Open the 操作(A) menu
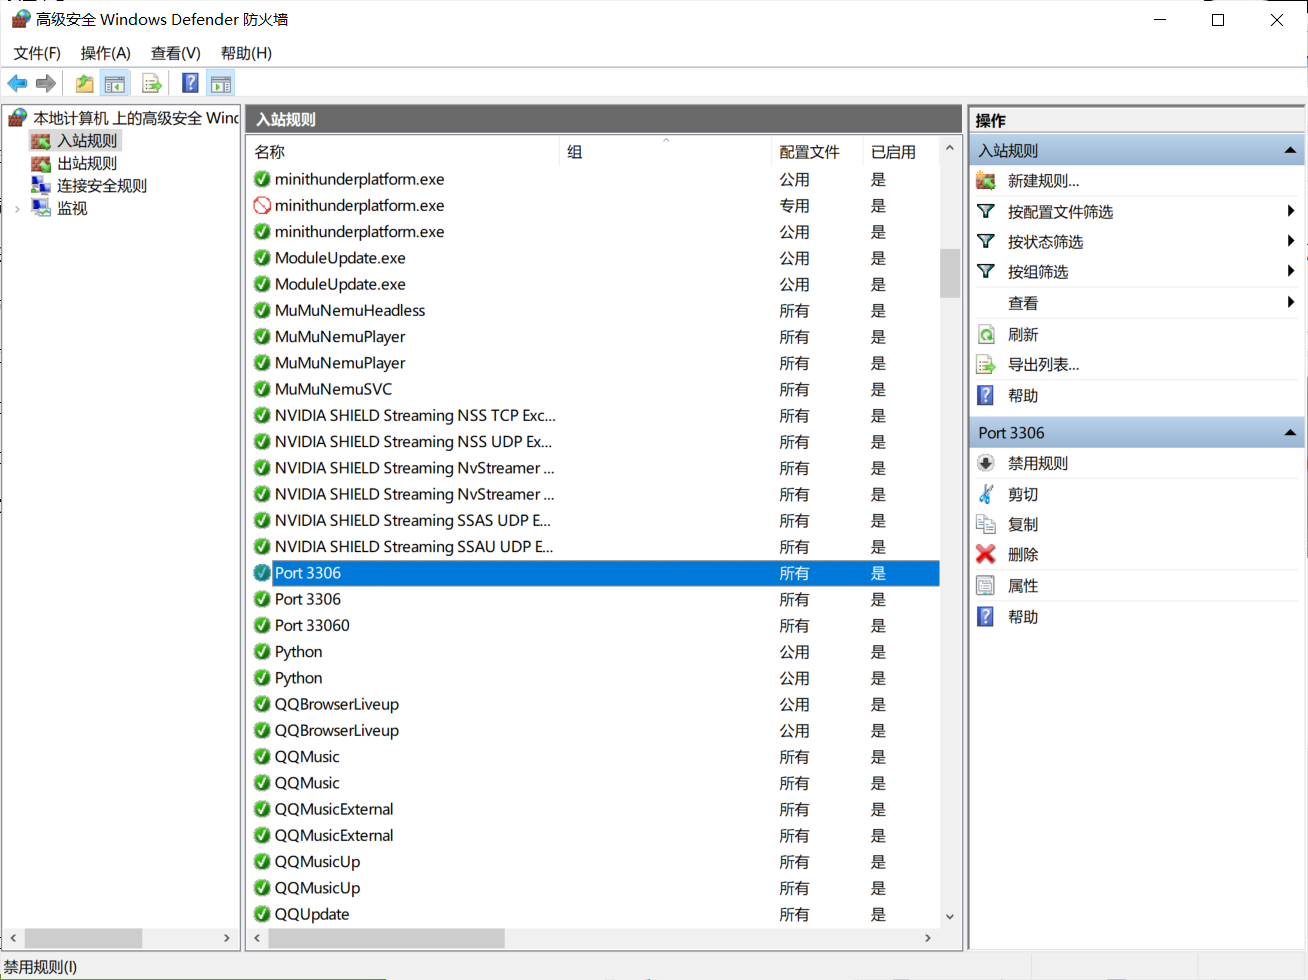The image size is (1308, 980). 104,53
